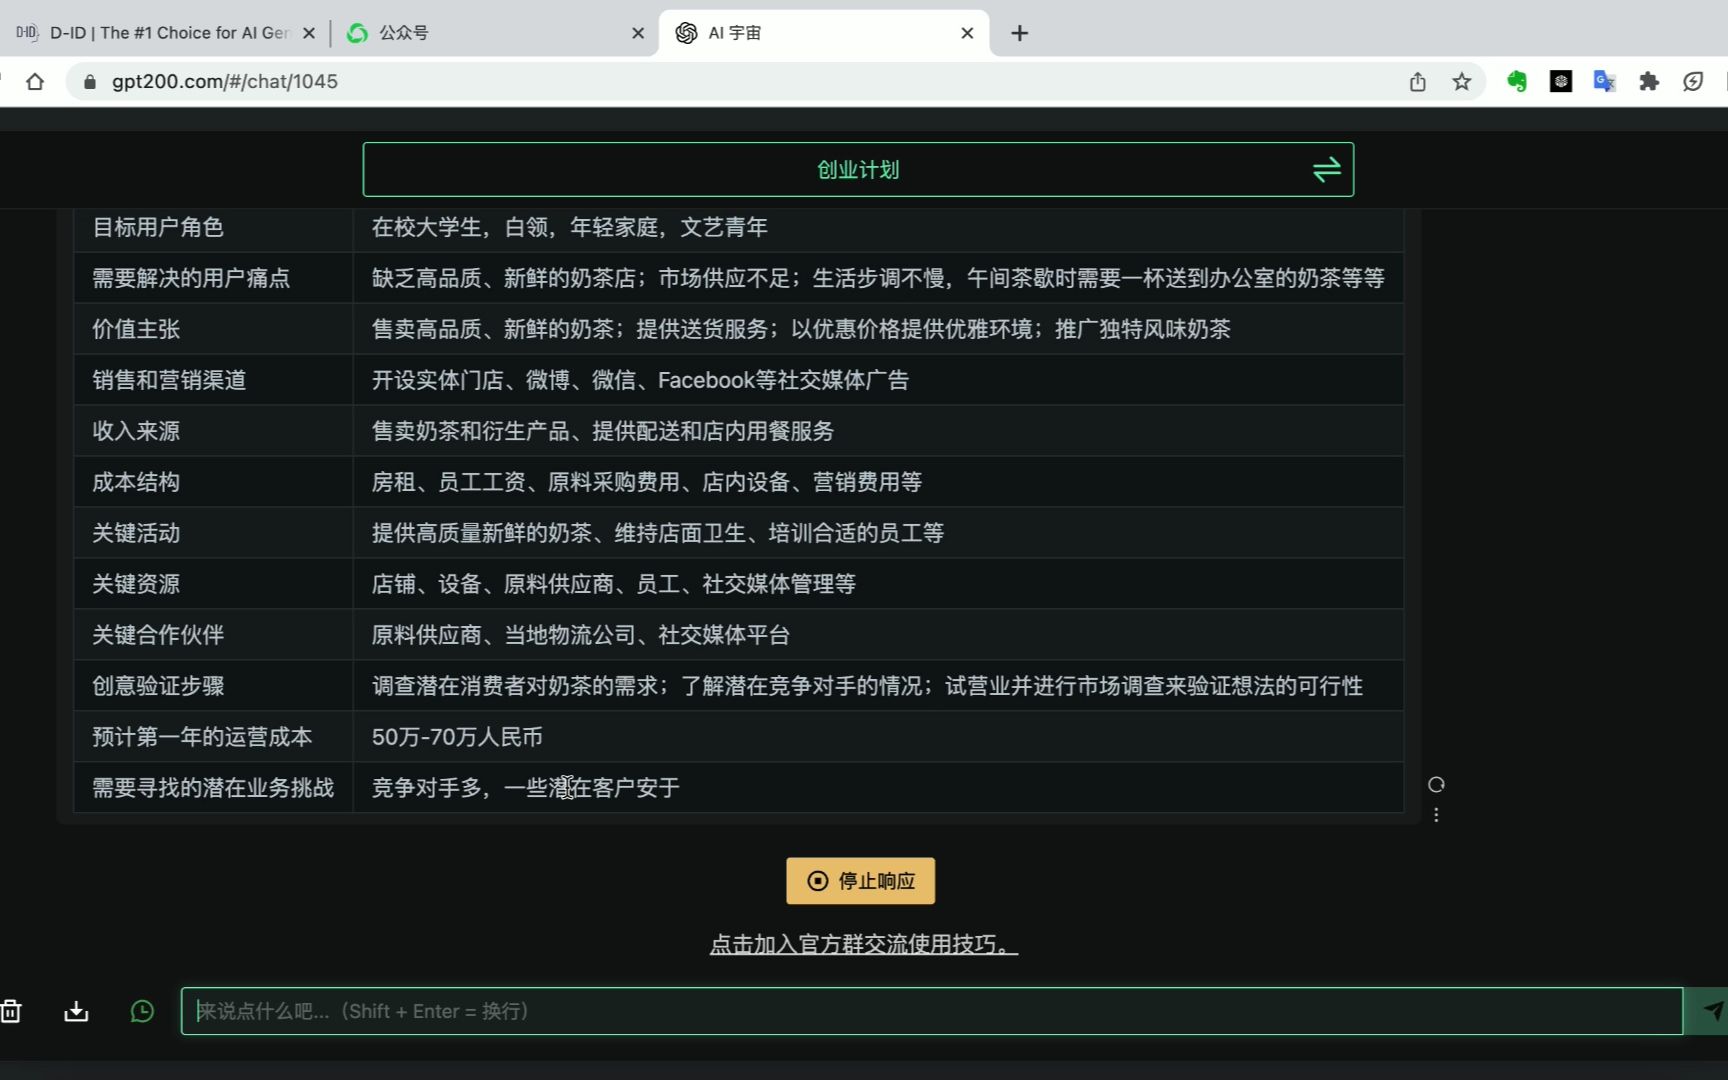The image size is (1728, 1080).
Task: Bookmark this page with the star icon
Action: click(1461, 82)
